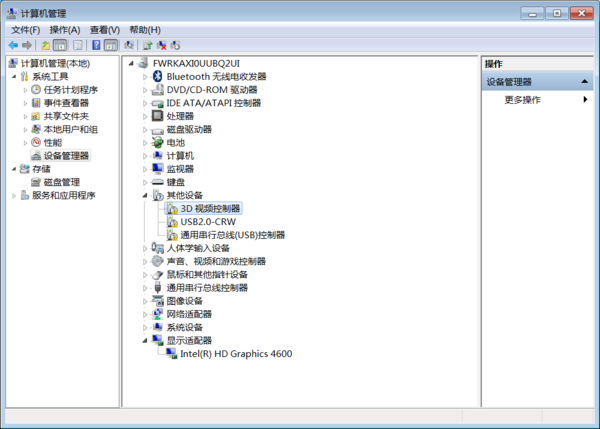The width and height of the screenshot is (600, 429).
Task: Toggle the Show/Hide Console Tree toolbar icon
Action: pos(60,46)
